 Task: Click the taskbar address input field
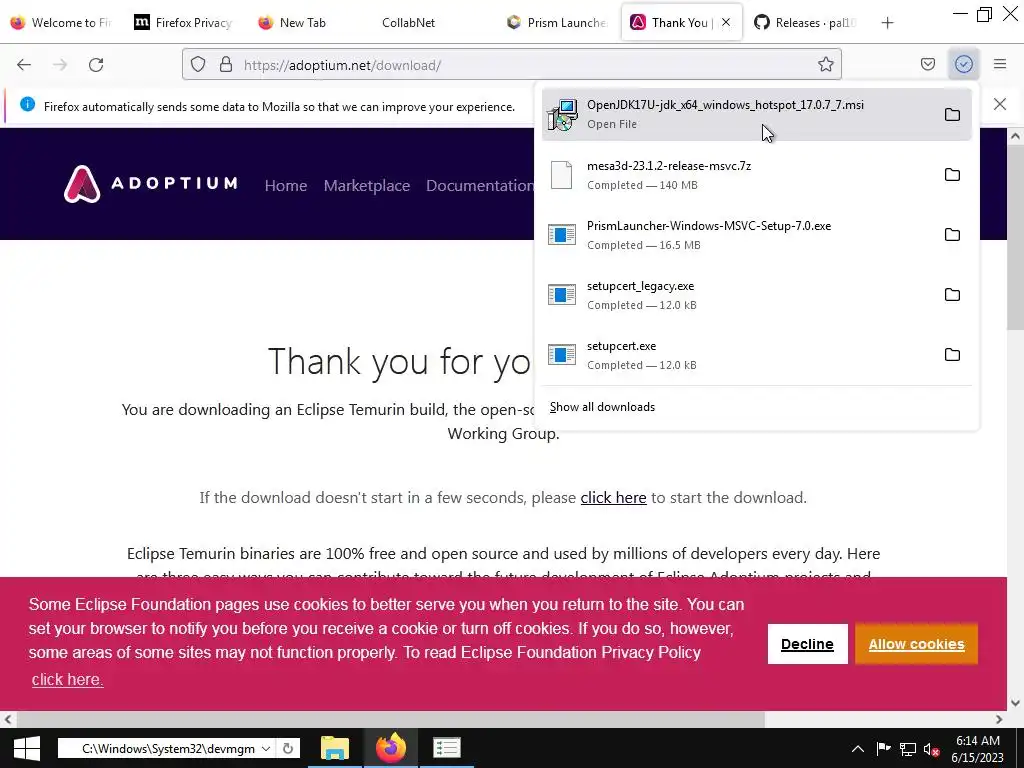pos(168,748)
